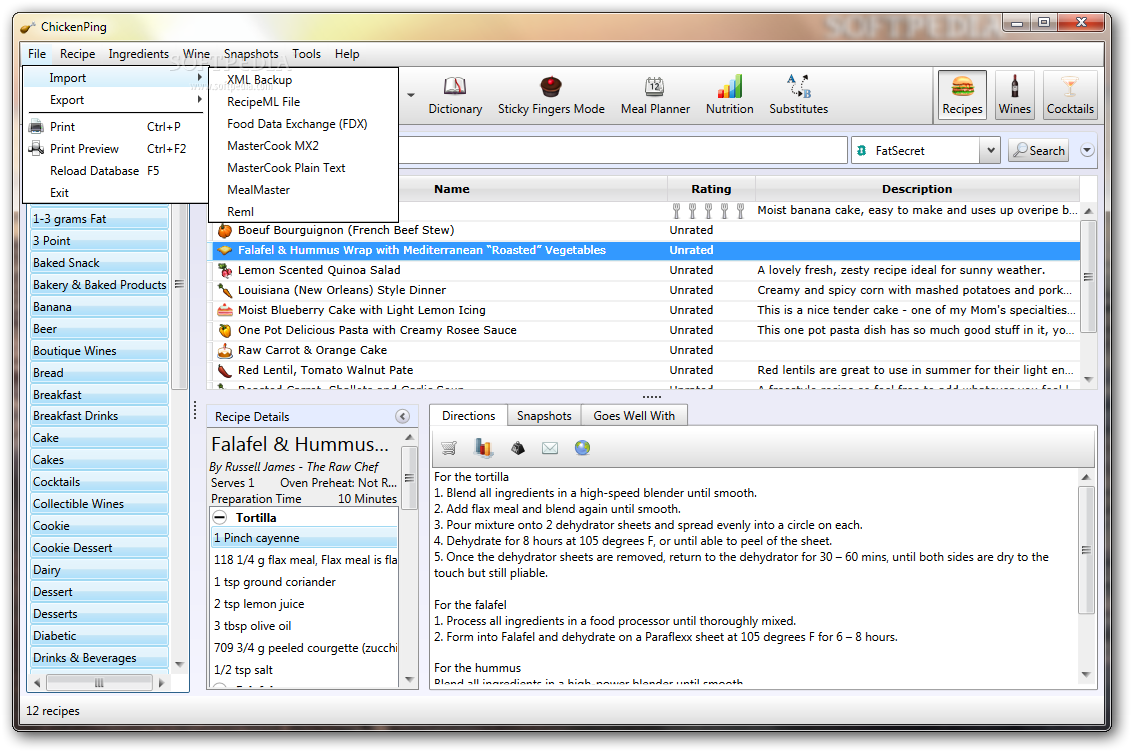
Task: Click the globe web icon in Directions toolbar
Action: coord(583,448)
